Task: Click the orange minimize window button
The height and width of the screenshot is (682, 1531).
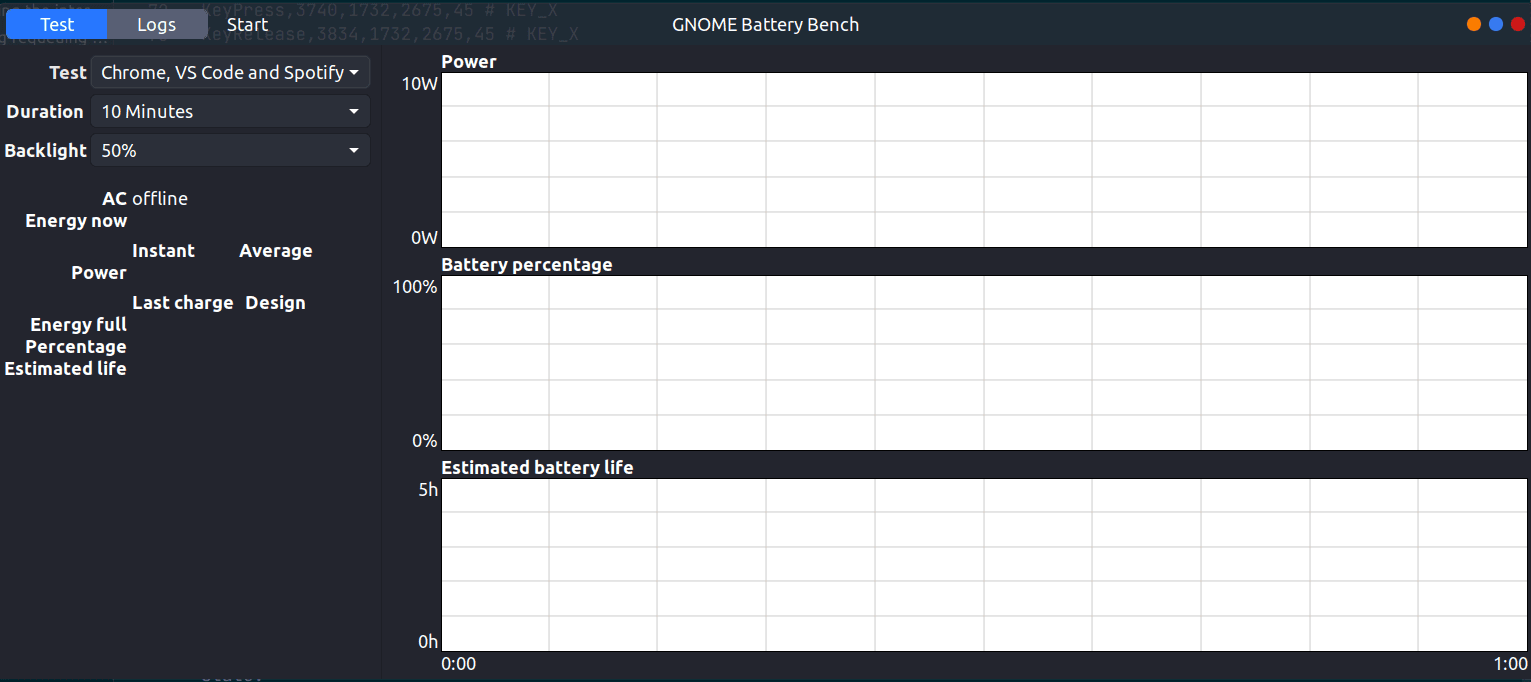Action: point(1474,24)
